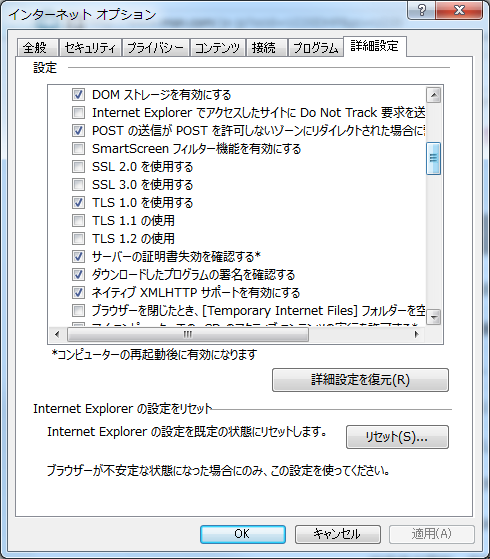Image resolution: width=490 pixels, height=559 pixels.
Task: Switch to the セキュリティ tab
Action: [90, 47]
